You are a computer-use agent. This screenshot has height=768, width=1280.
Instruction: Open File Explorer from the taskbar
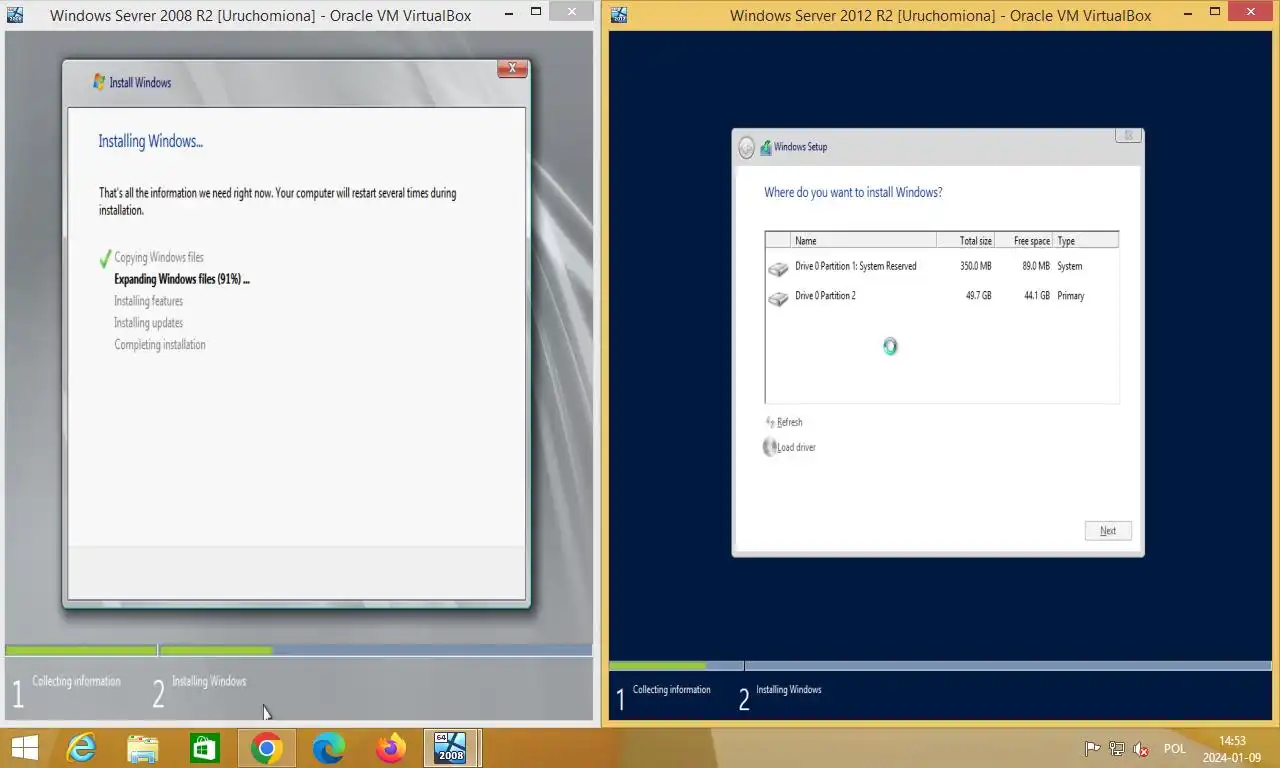(142, 748)
